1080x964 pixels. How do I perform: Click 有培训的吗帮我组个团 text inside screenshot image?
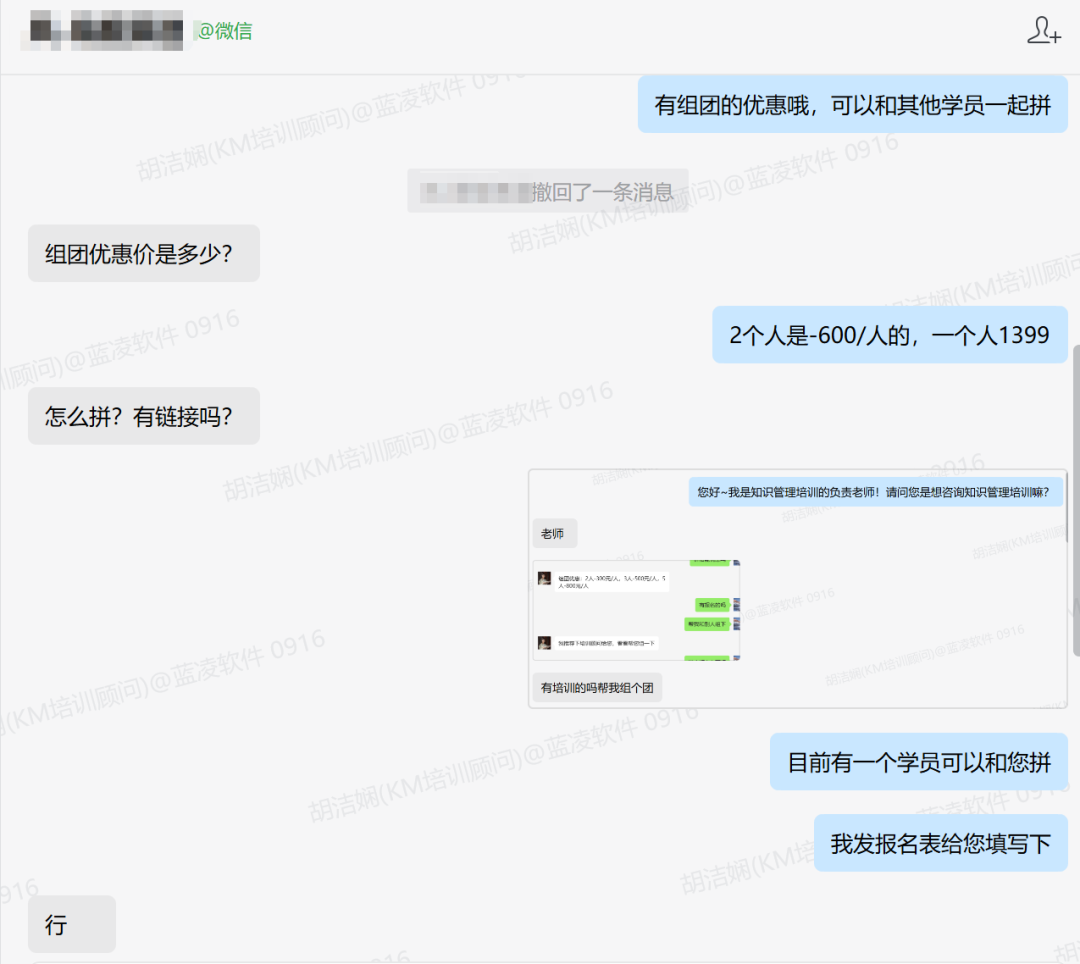coord(596,688)
